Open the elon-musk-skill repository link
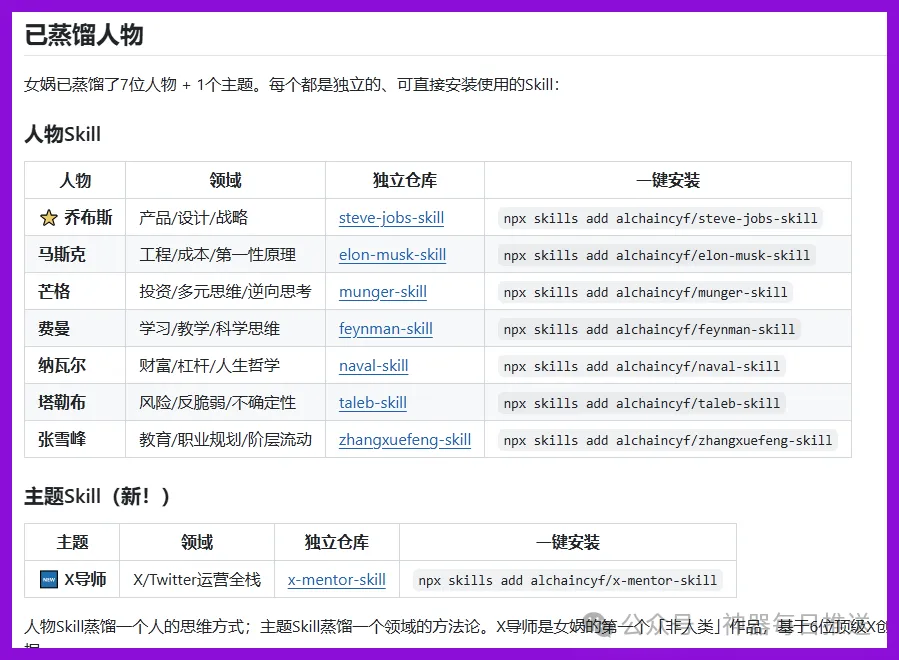This screenshot has width=899, height=660. pyautogui.click(x=392, y=255)
